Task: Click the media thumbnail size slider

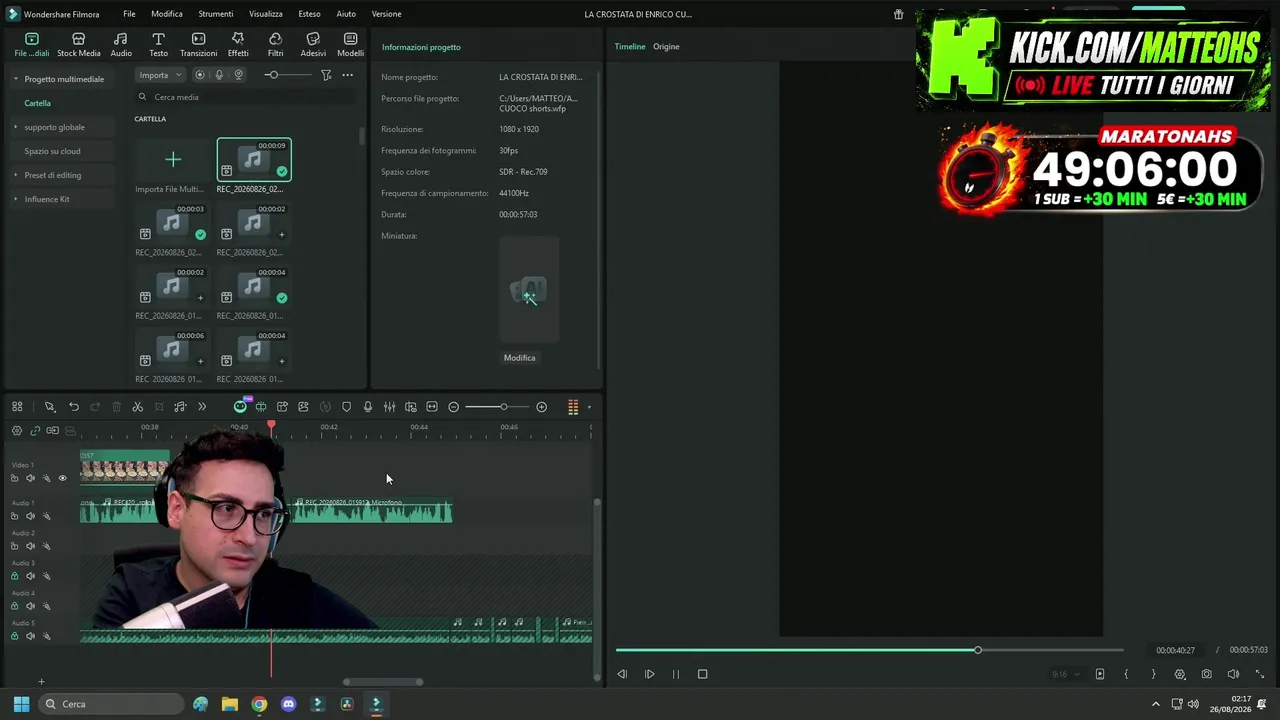Action: (272, 75)
